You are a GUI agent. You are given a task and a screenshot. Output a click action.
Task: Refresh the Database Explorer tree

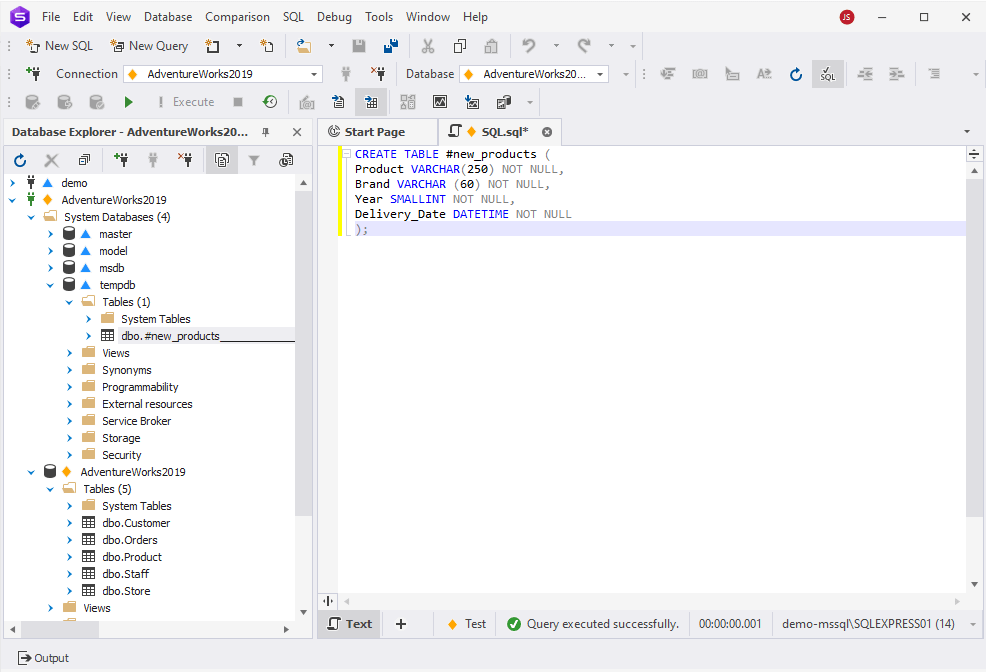pyautogui.click(x=19, y=160)
